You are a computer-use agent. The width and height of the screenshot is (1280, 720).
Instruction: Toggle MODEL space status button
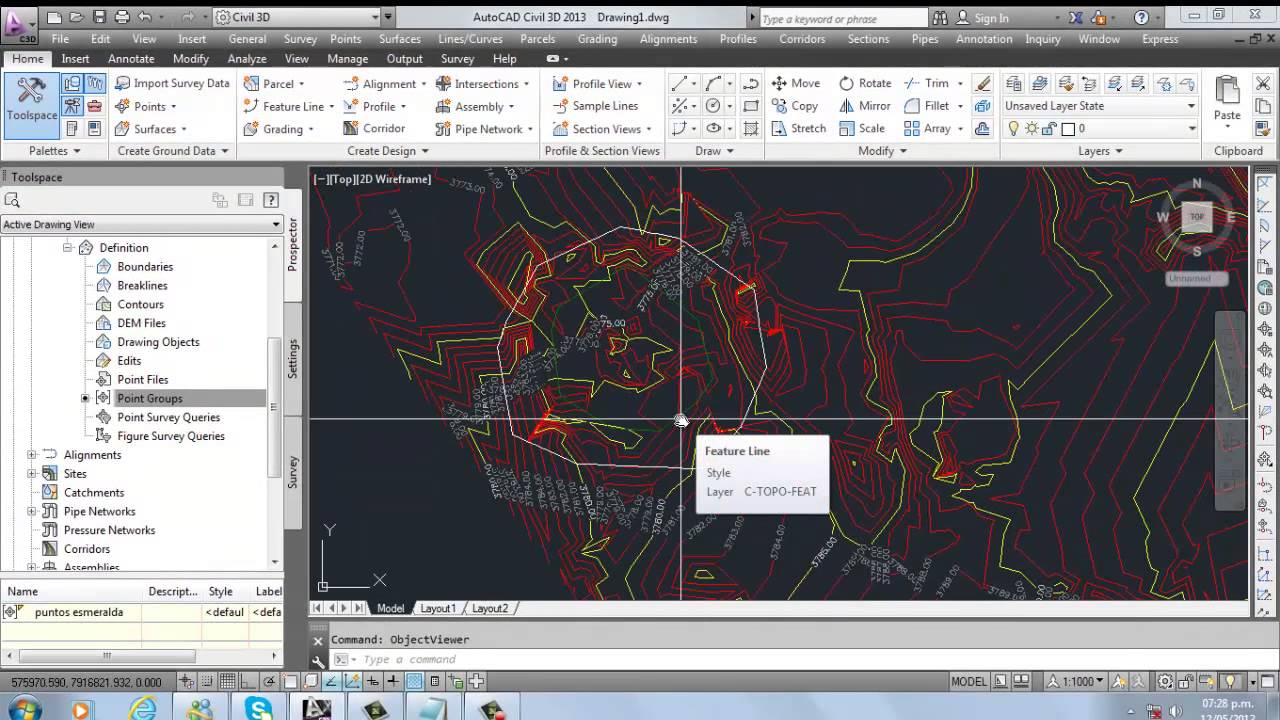(968, 681)
